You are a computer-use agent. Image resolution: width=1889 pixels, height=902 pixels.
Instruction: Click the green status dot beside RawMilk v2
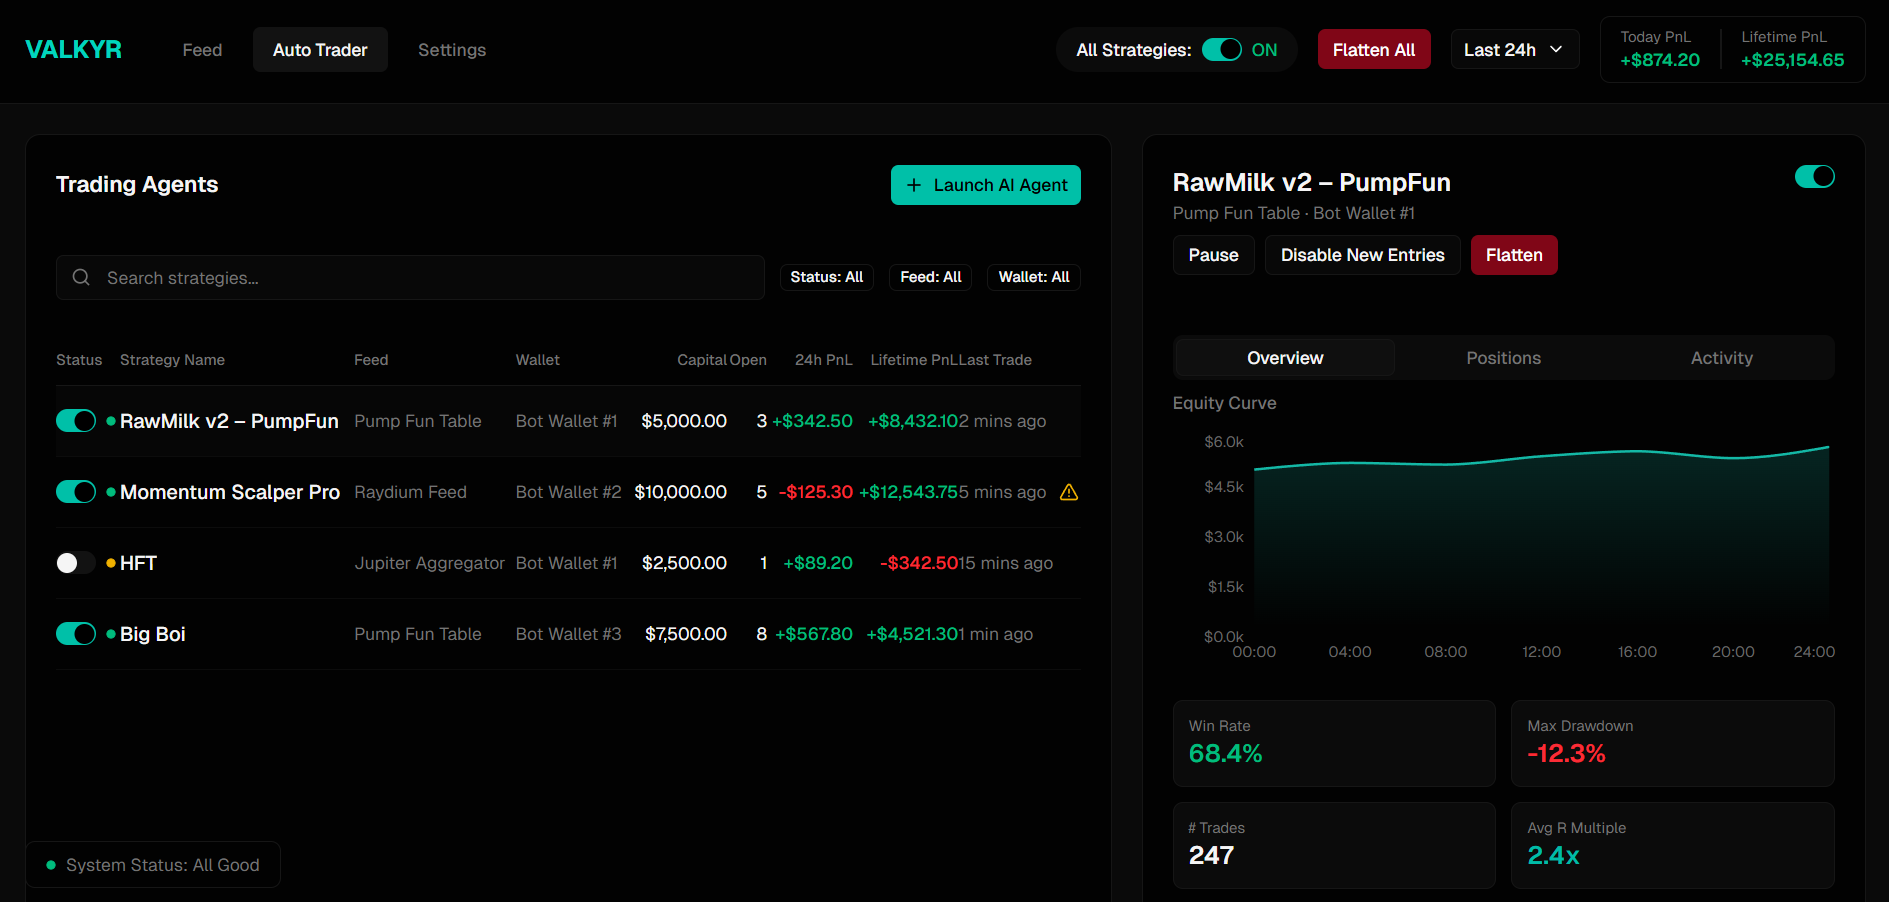click(x=108, y=420)
